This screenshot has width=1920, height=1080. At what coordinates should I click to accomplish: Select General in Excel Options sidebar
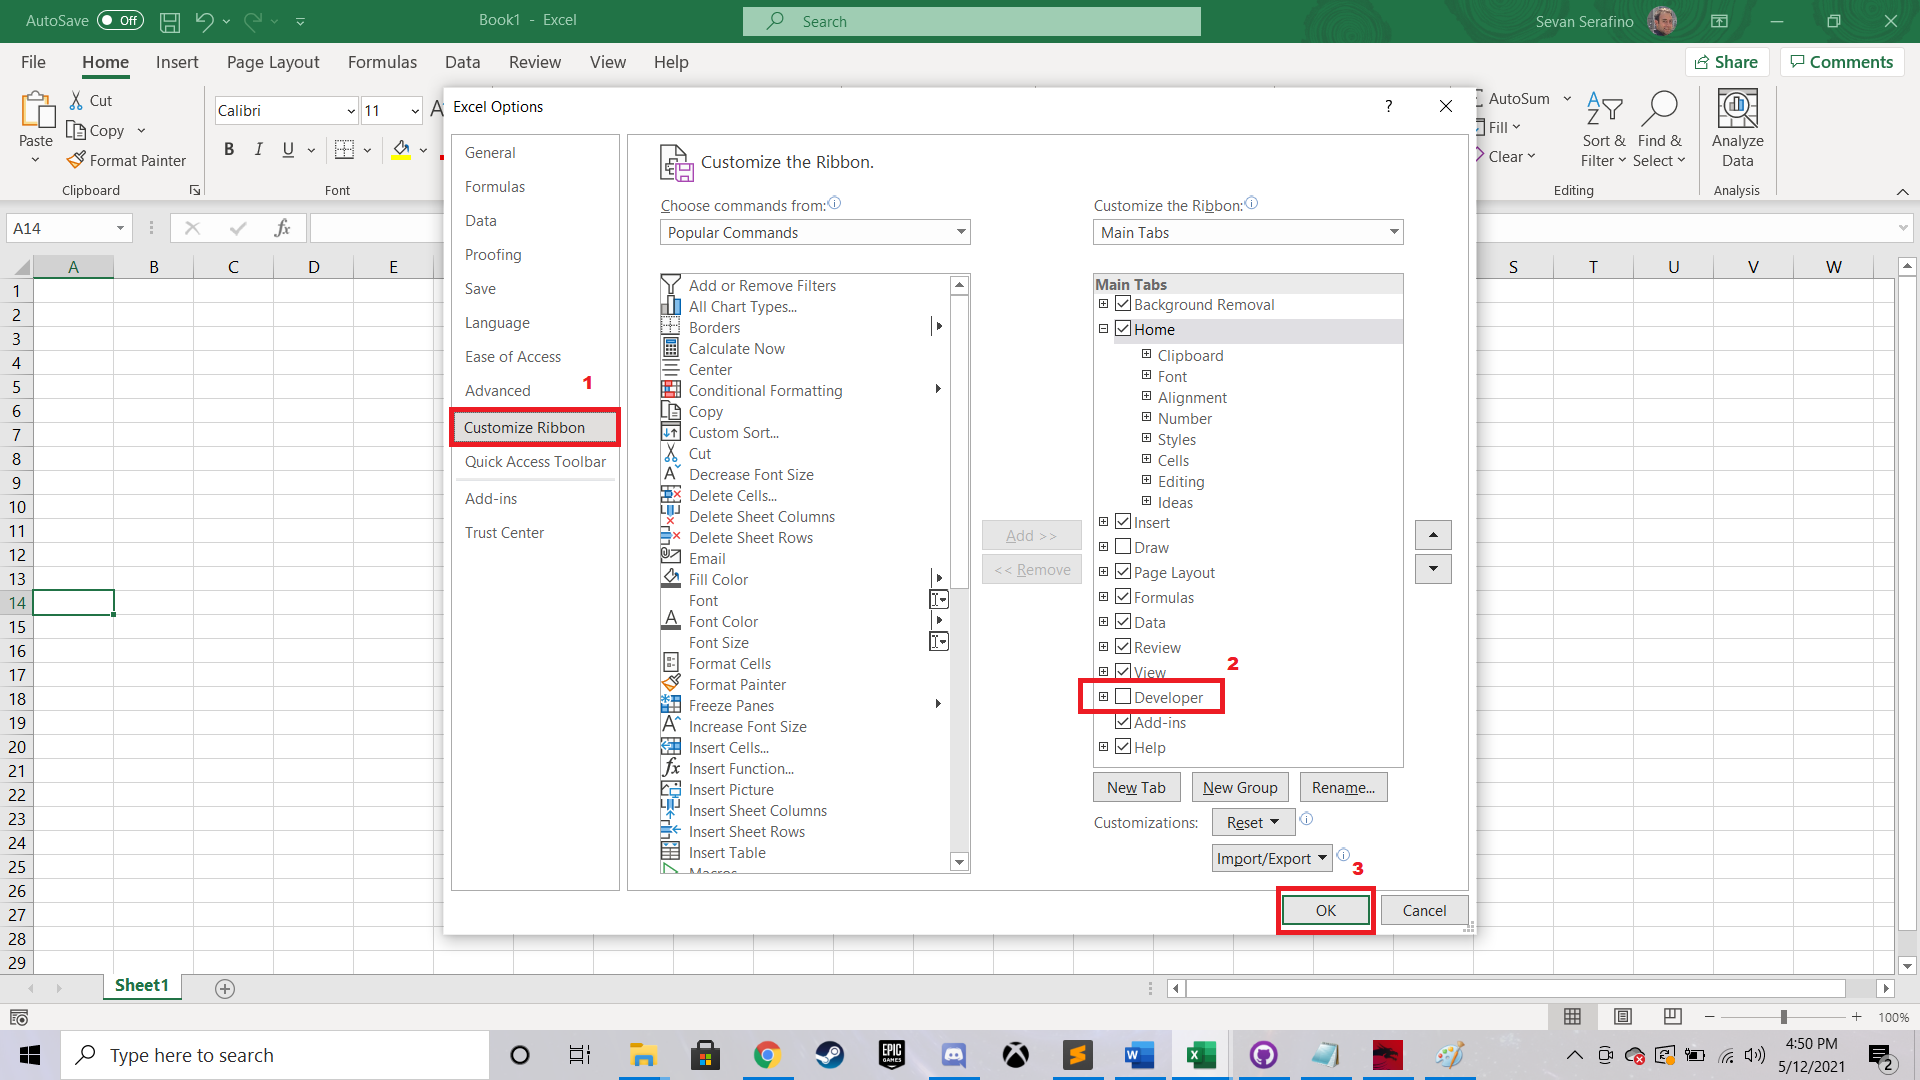[490, 153]
